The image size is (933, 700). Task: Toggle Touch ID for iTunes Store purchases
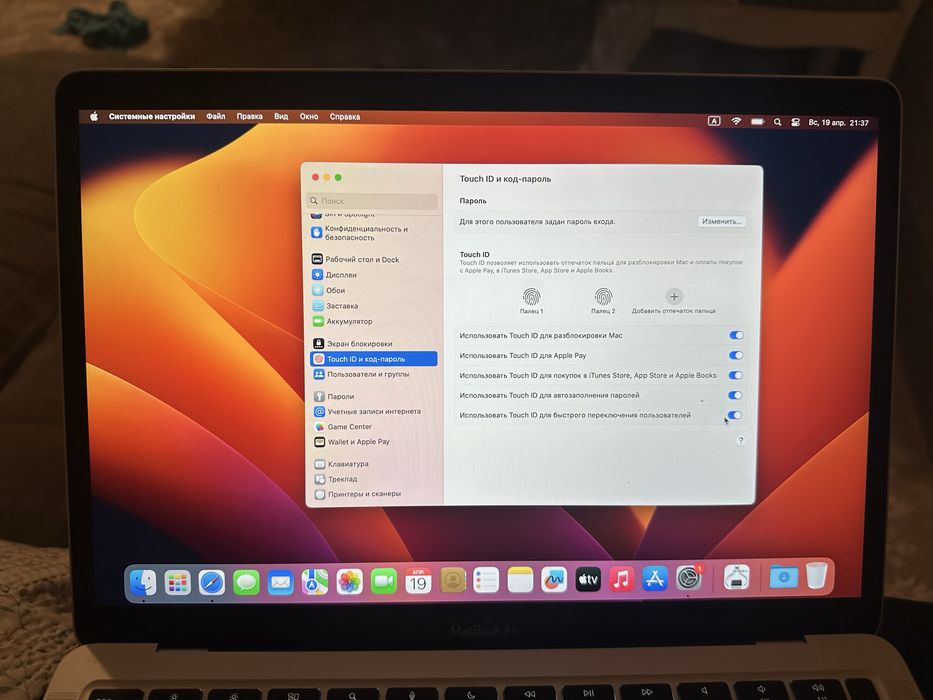tap(735, 375)
